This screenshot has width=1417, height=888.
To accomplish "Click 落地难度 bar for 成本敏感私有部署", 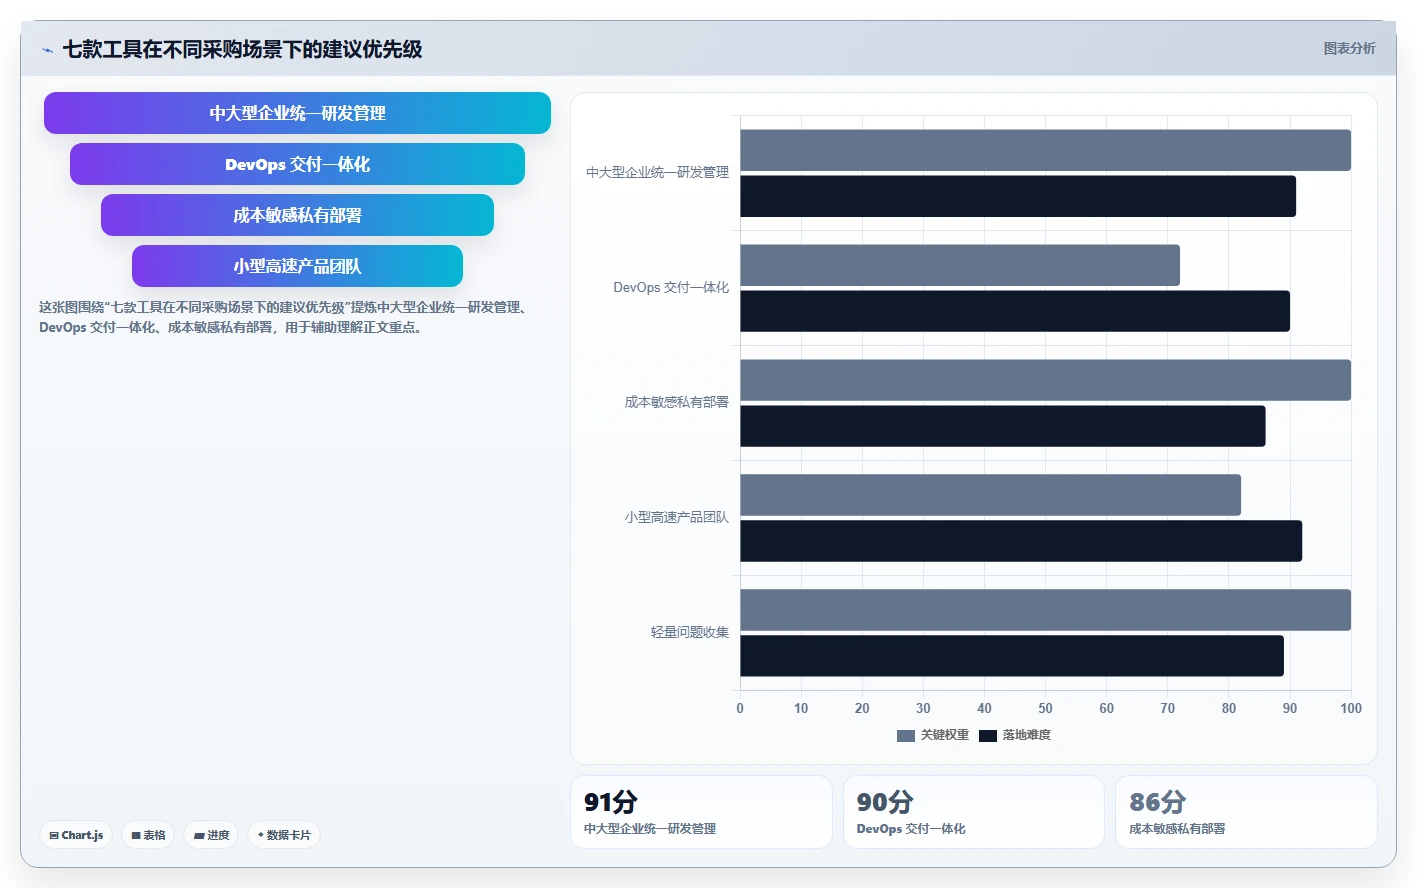I will pos(1003,426).
